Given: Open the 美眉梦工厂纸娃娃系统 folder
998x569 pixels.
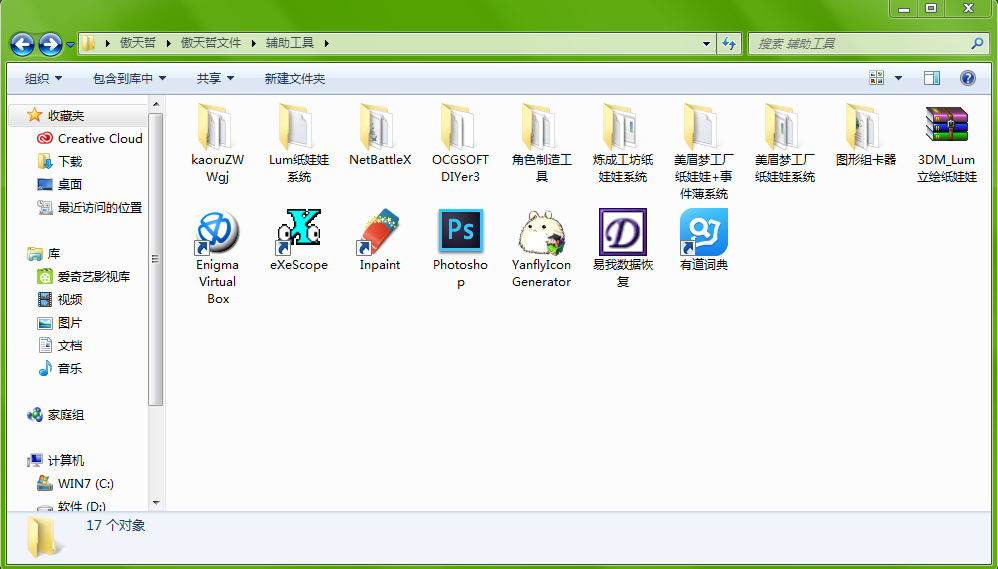Looking at the screenshot, I should click(x=785, y=143).
